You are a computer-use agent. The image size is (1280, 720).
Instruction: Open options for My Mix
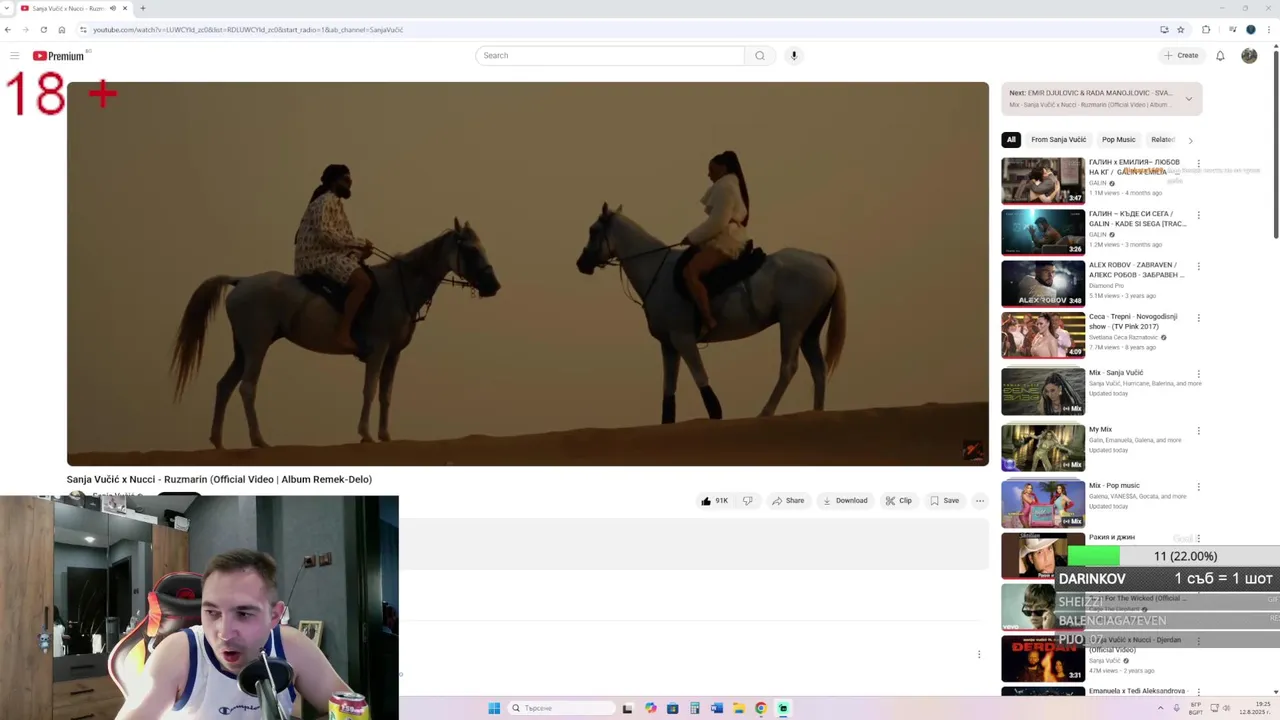pos(1198,431)
